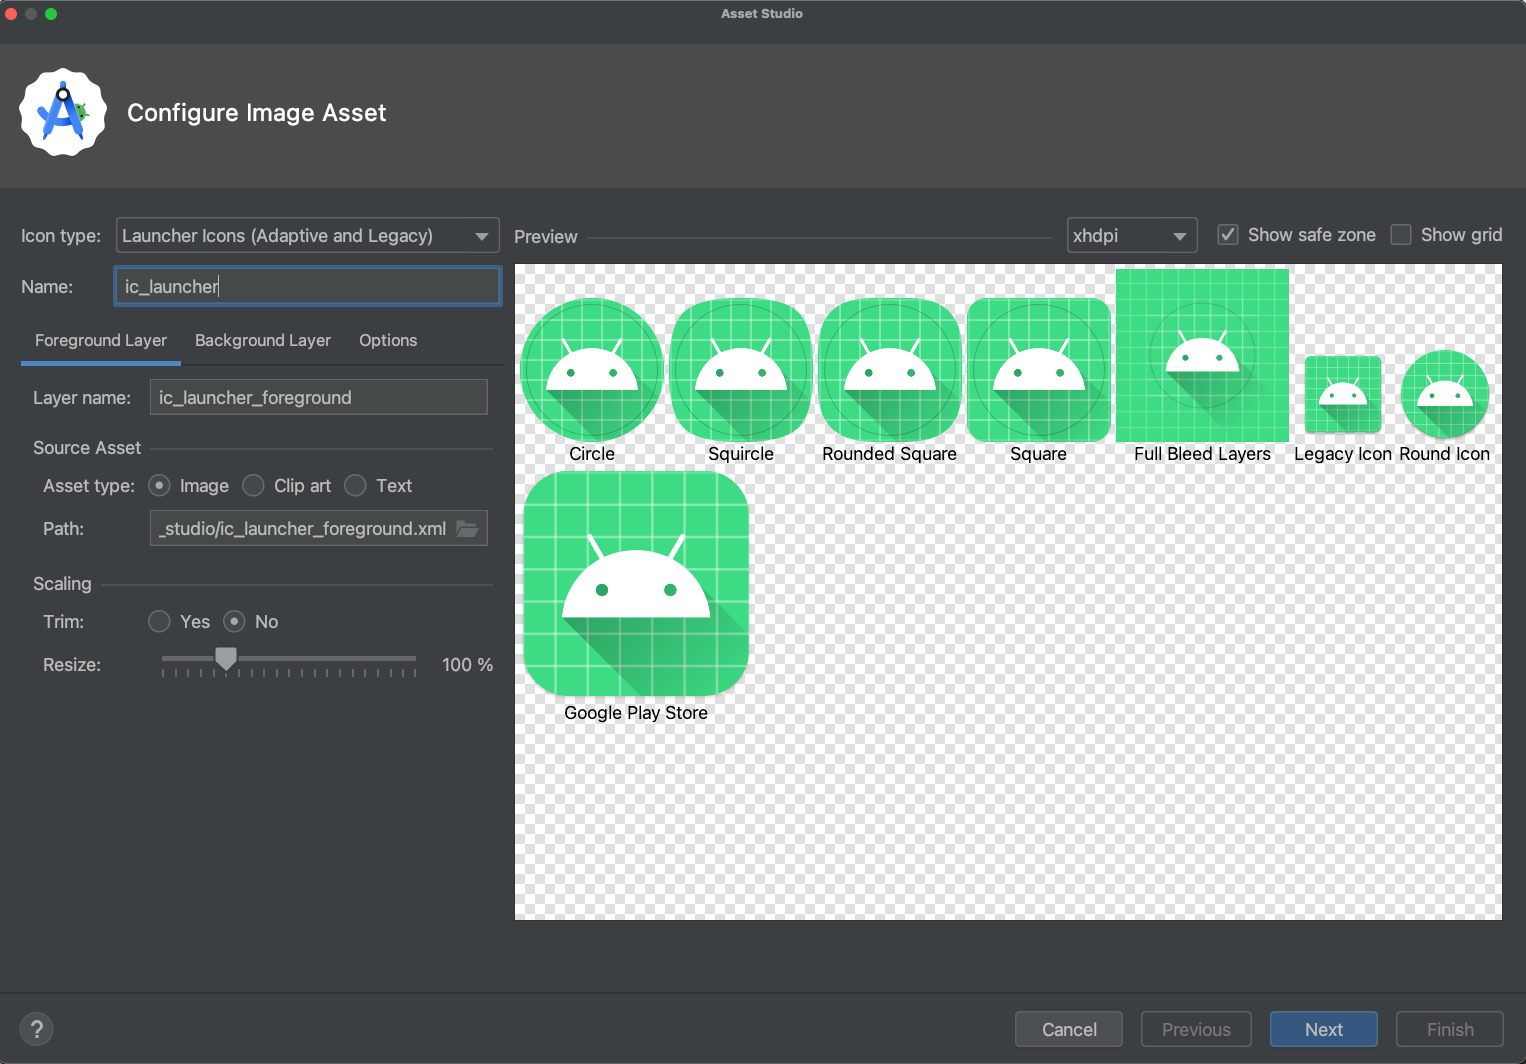Switch to the Background Layer tab
The image size is (1526, 1064).
(x=263, y=341)
